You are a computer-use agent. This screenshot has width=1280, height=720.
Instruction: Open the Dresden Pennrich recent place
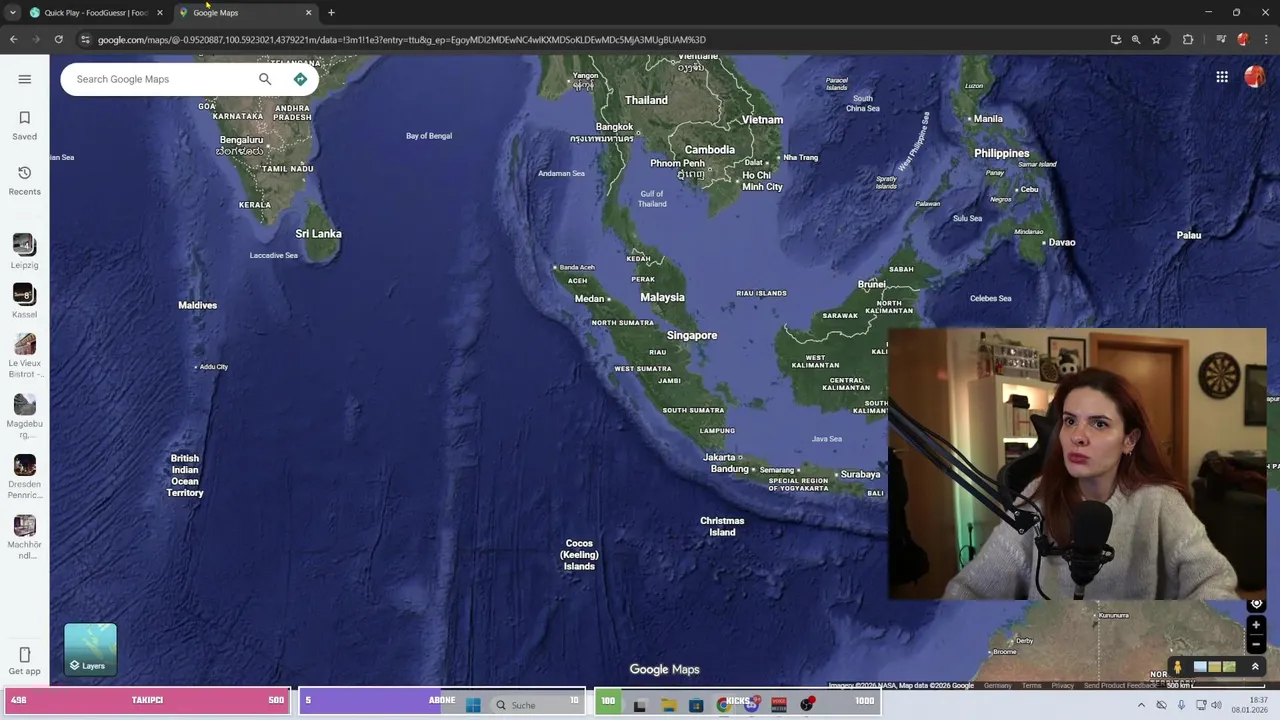[25, 477]
